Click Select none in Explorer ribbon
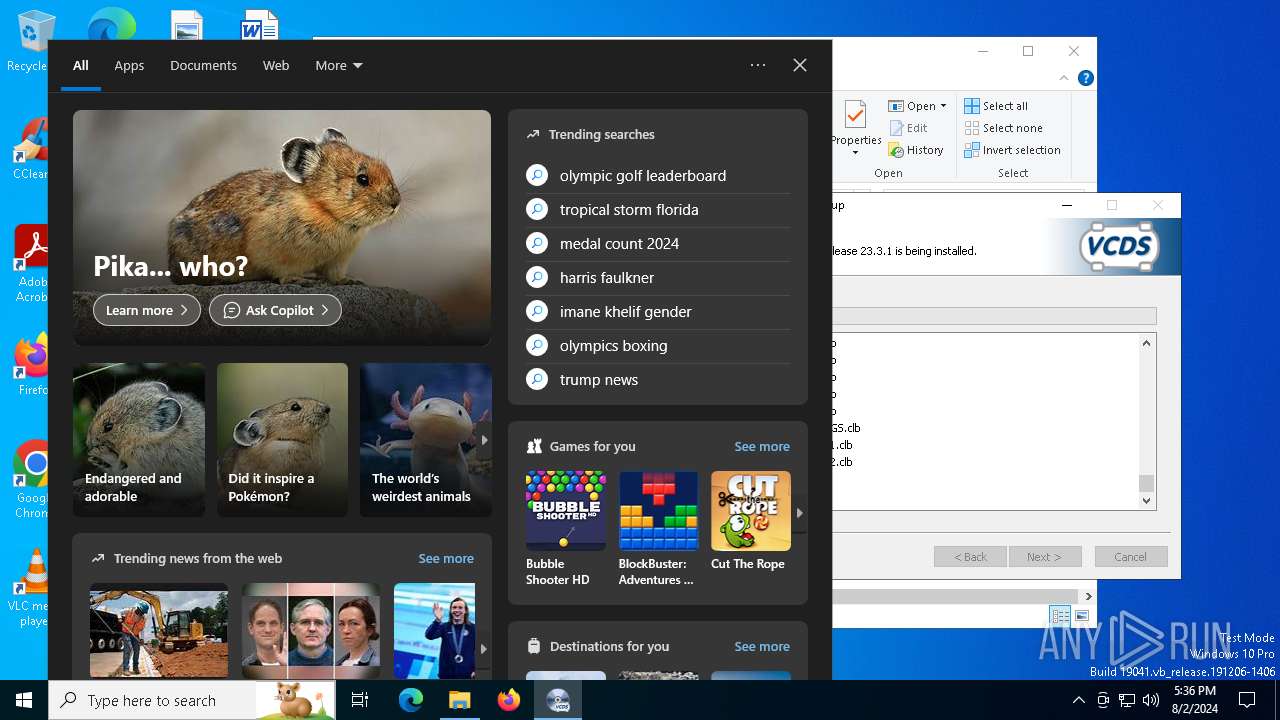Image resolution: width=1280 pixels, height=720 pixels. pyautogui.click(x=1003, y=128)
